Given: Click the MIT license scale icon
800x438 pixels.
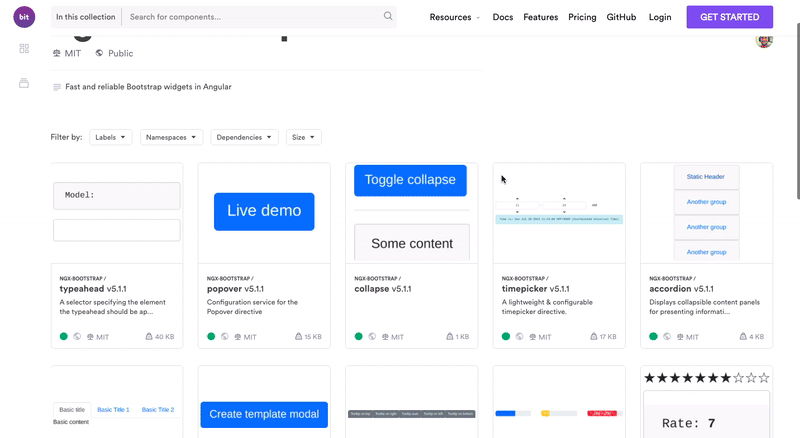Looking at the screenshot, I should [57, 53].
